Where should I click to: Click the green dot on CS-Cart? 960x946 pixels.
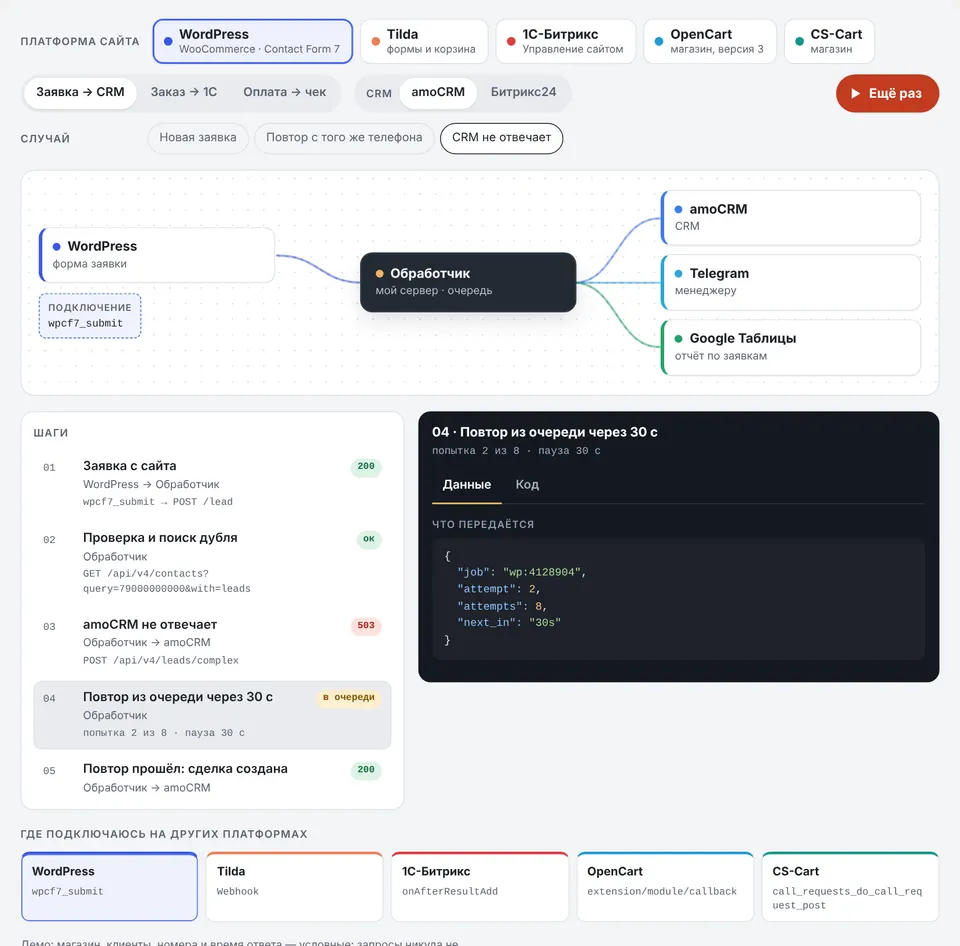(800, 42)
